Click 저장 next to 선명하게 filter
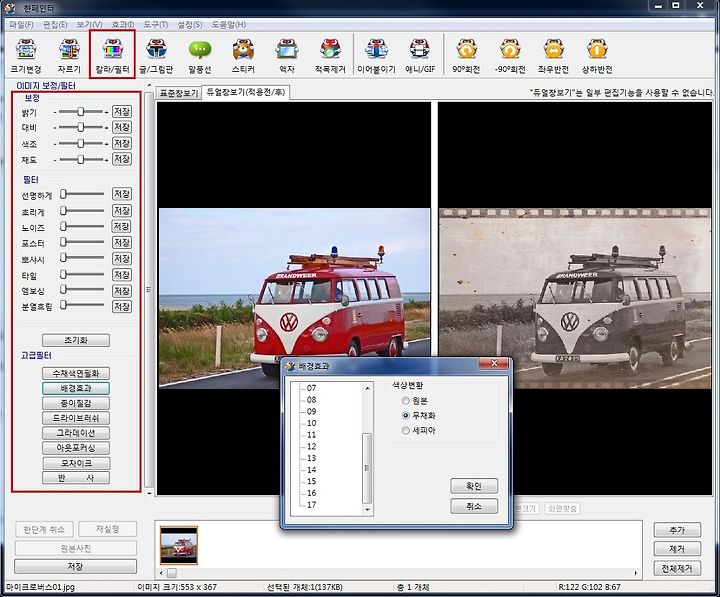720x597 pixels. coord(122,194)
